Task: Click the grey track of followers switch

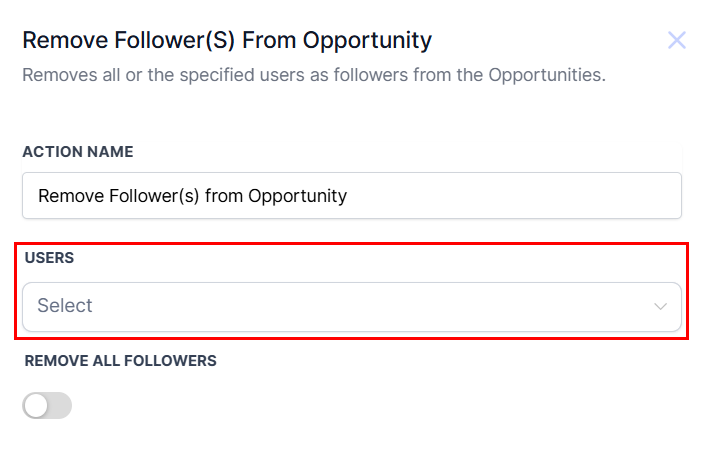Action: 60,405
